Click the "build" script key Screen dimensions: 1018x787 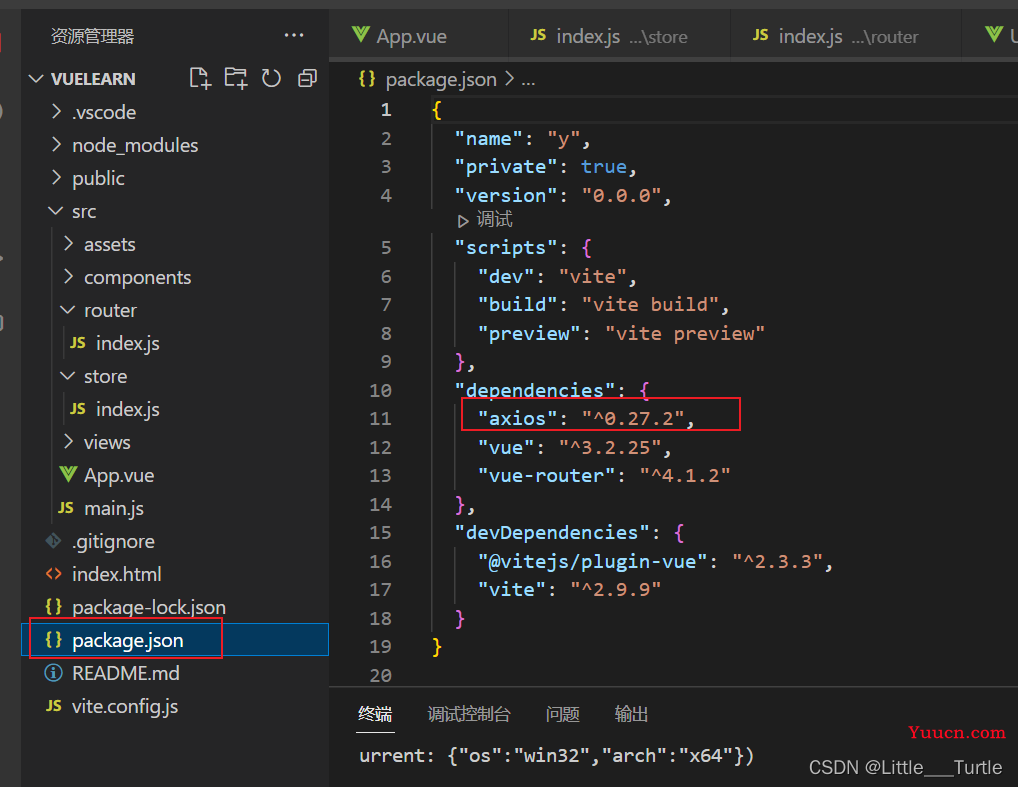tap(517, 305)
